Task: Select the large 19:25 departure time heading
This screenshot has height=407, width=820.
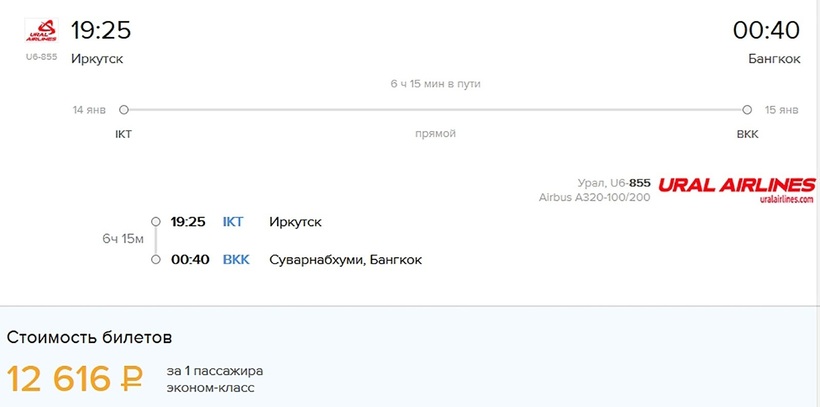Action: (101, 31)
